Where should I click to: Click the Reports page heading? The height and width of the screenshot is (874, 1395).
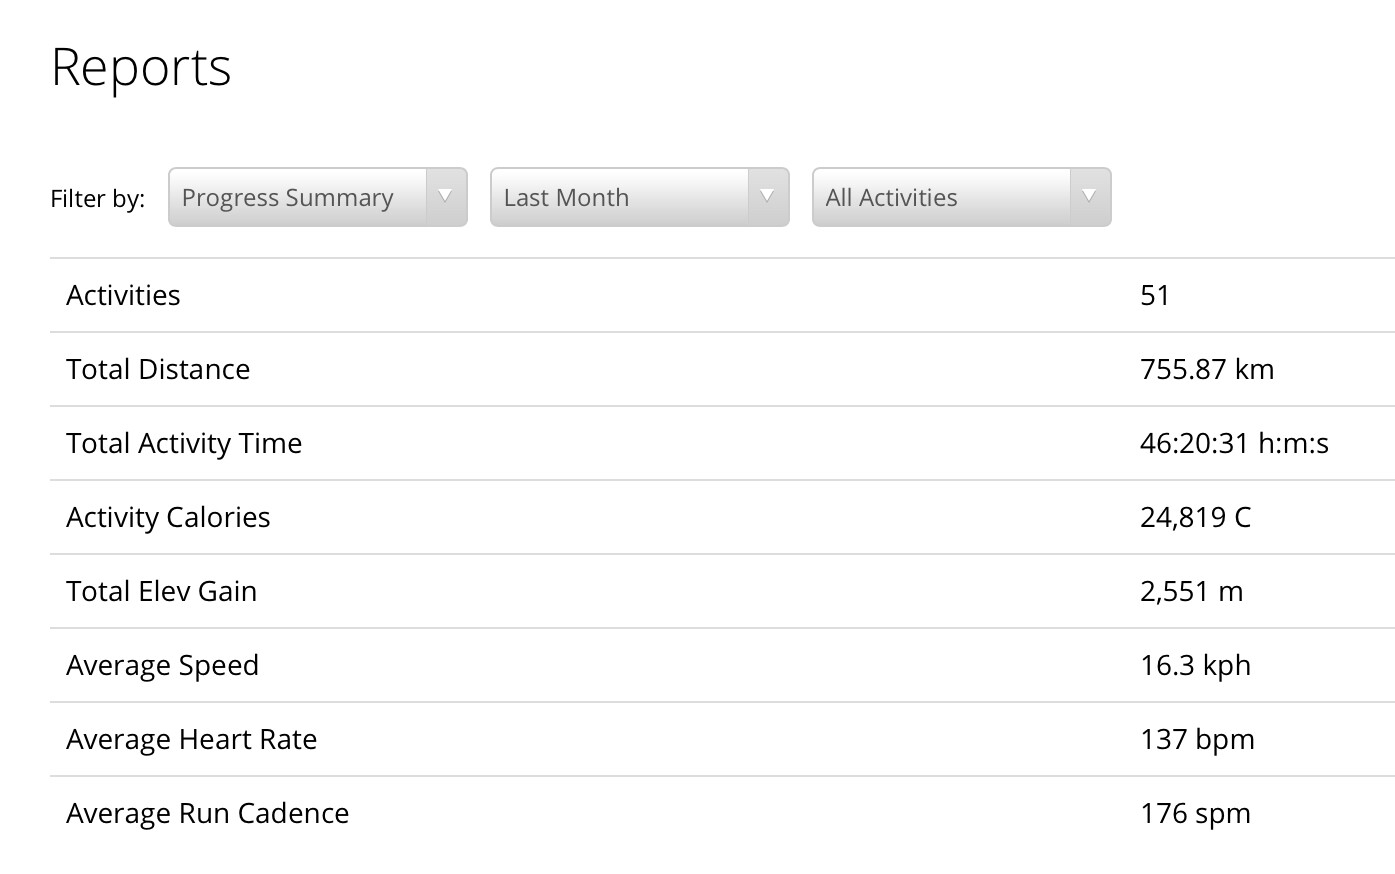tap(141, 68)
